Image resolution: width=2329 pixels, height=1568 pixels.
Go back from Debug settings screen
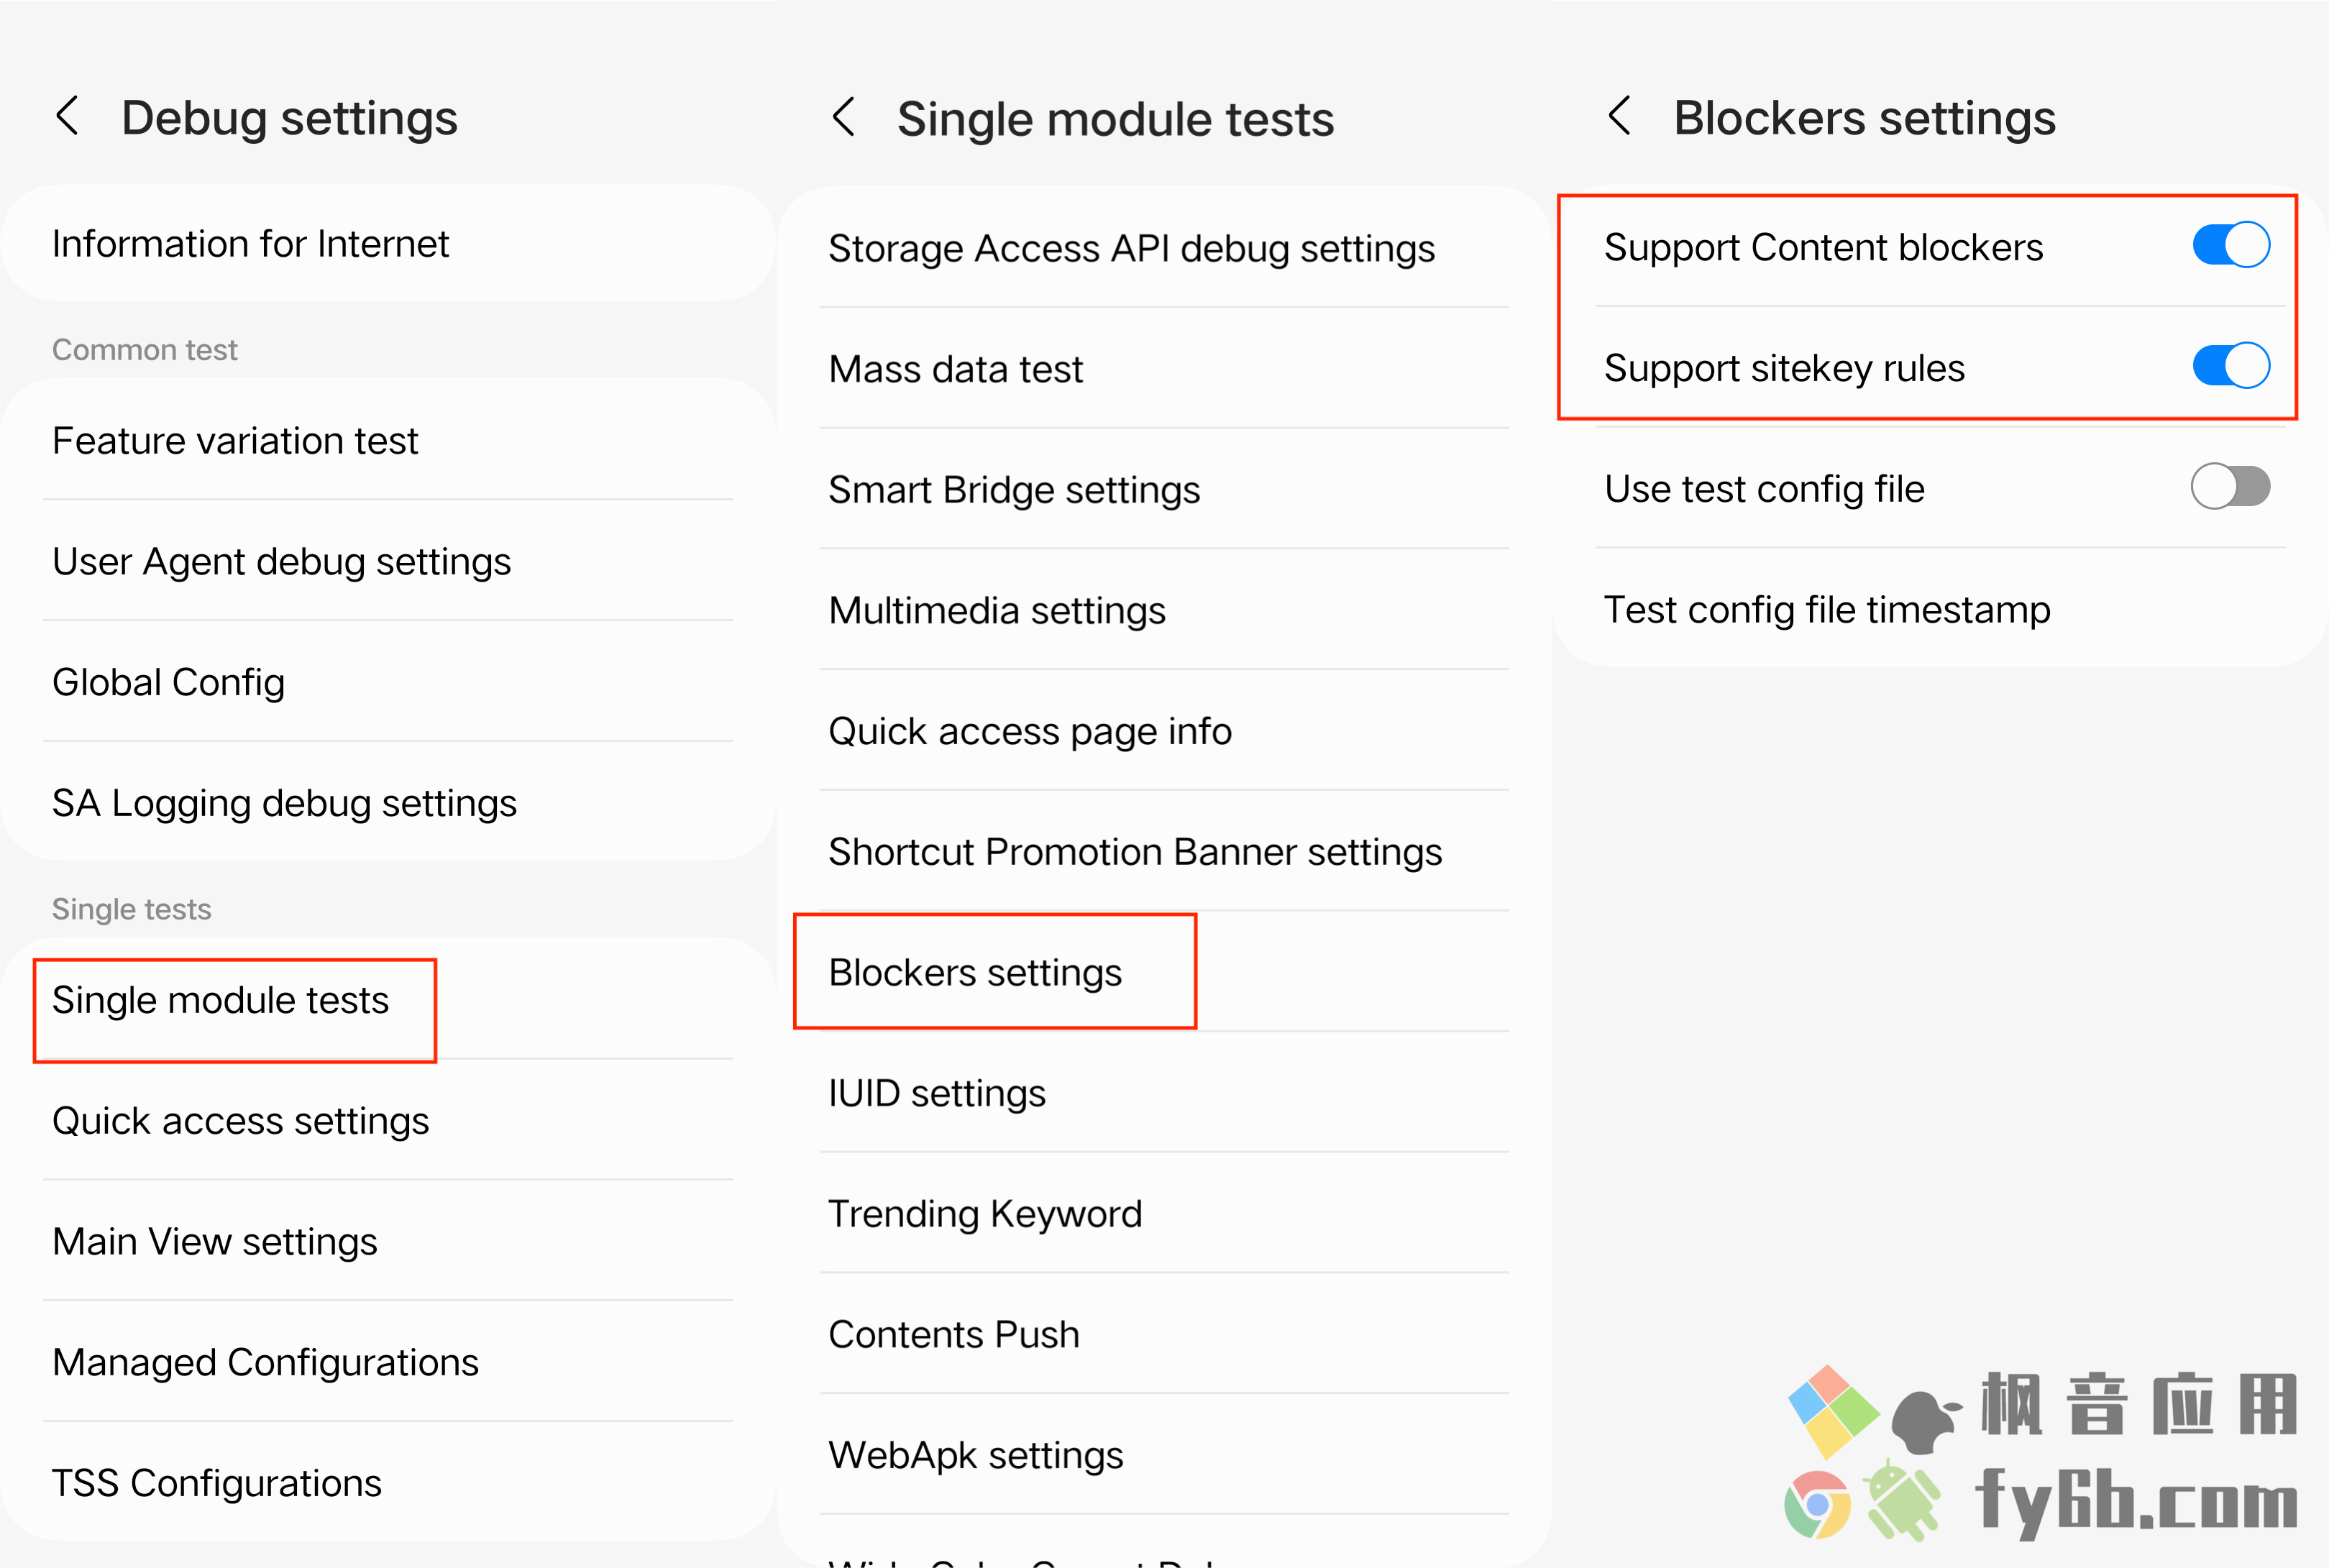tap(67, 117)
